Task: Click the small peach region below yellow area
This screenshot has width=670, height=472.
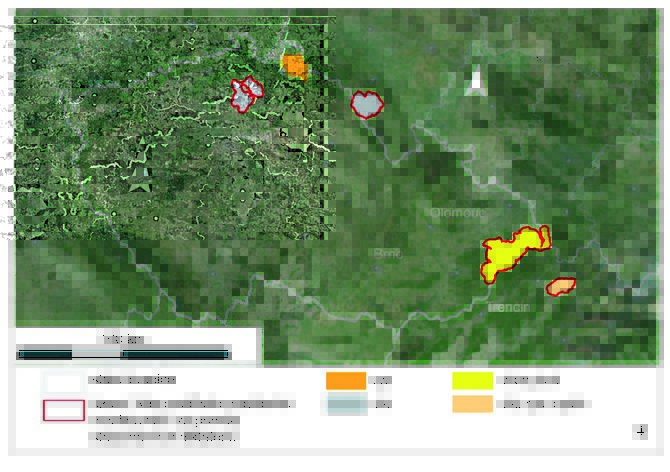Action: point(560,287)
